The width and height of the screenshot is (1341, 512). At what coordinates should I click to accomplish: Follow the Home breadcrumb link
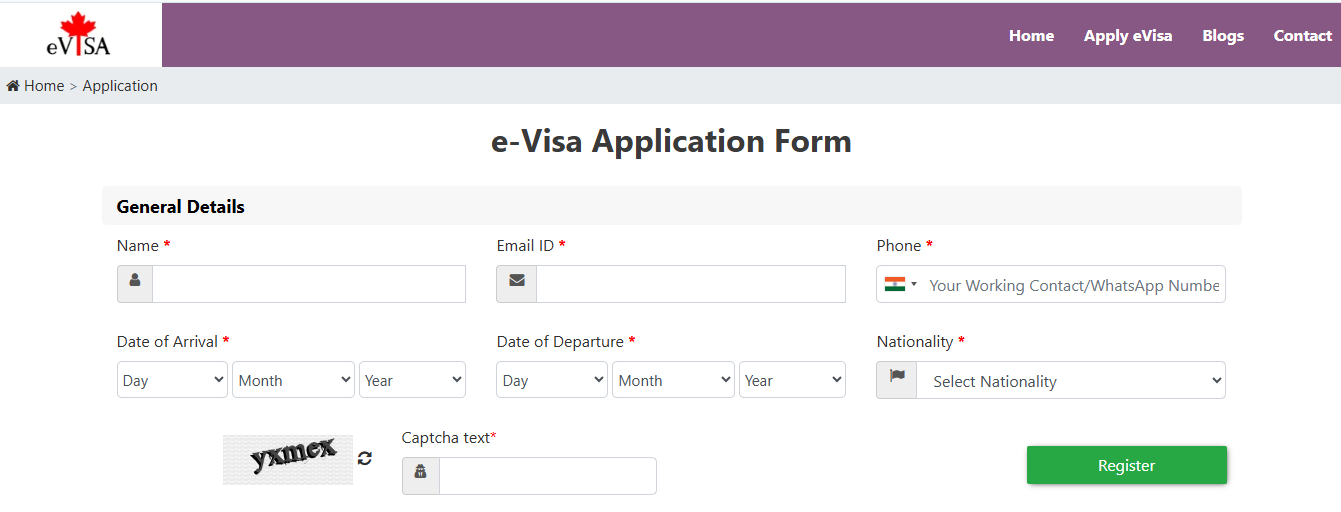click(44, 86)
